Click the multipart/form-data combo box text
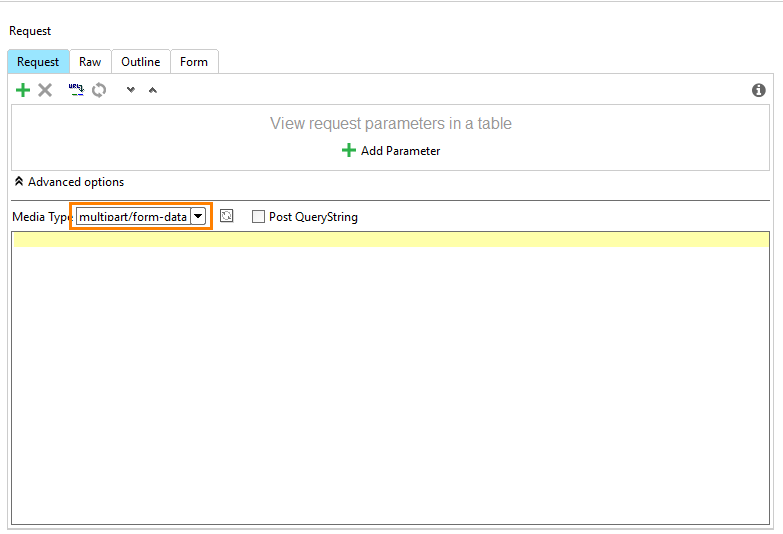This screenshot has width=783, height=534. [133, 216]
